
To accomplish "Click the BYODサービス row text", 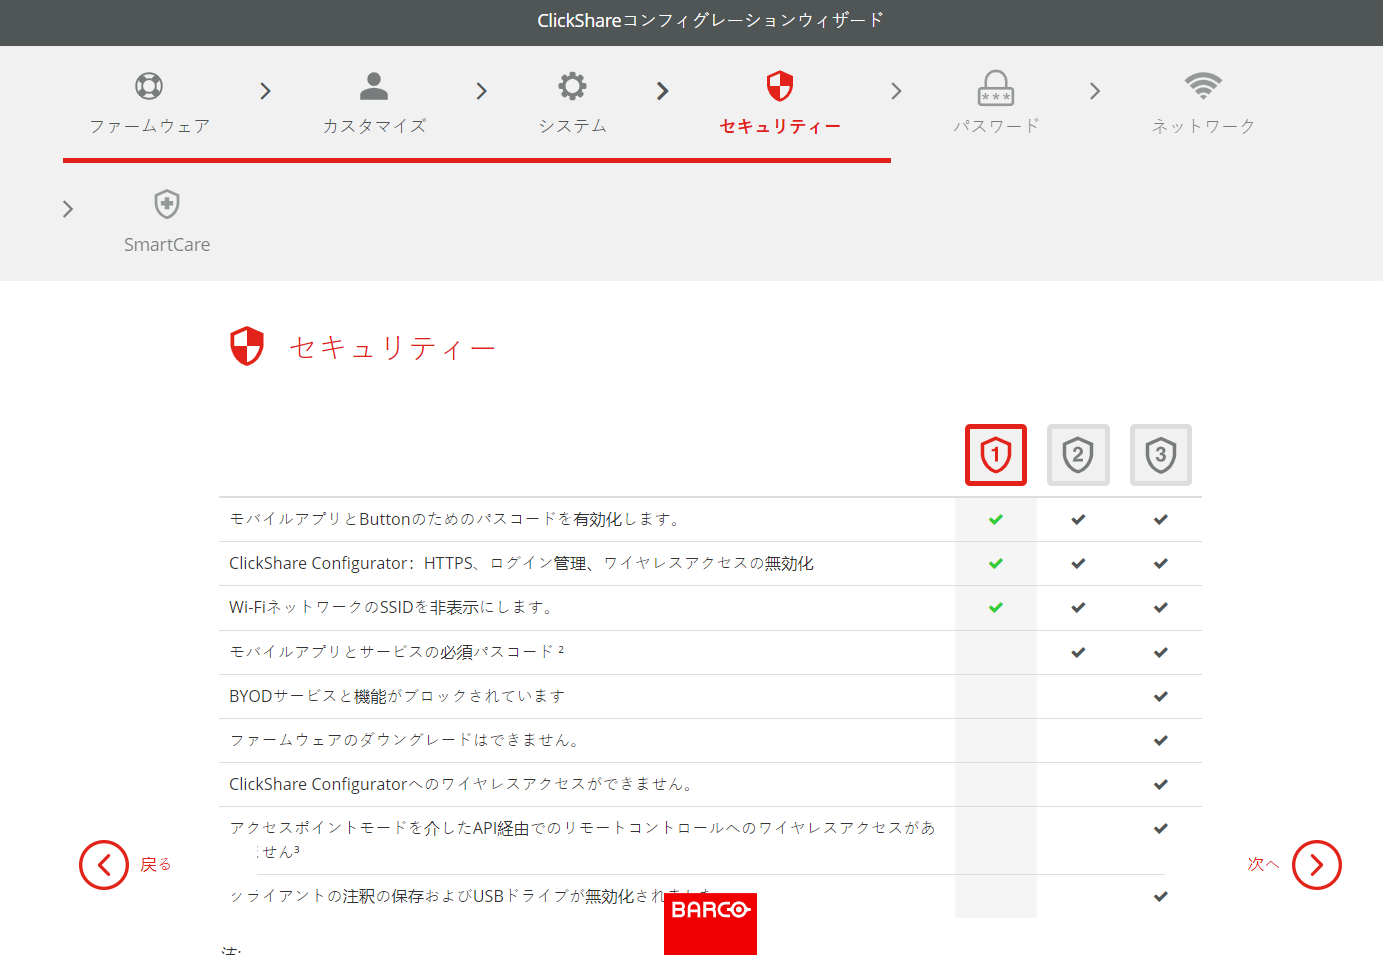I will click(x=397, y=696).
